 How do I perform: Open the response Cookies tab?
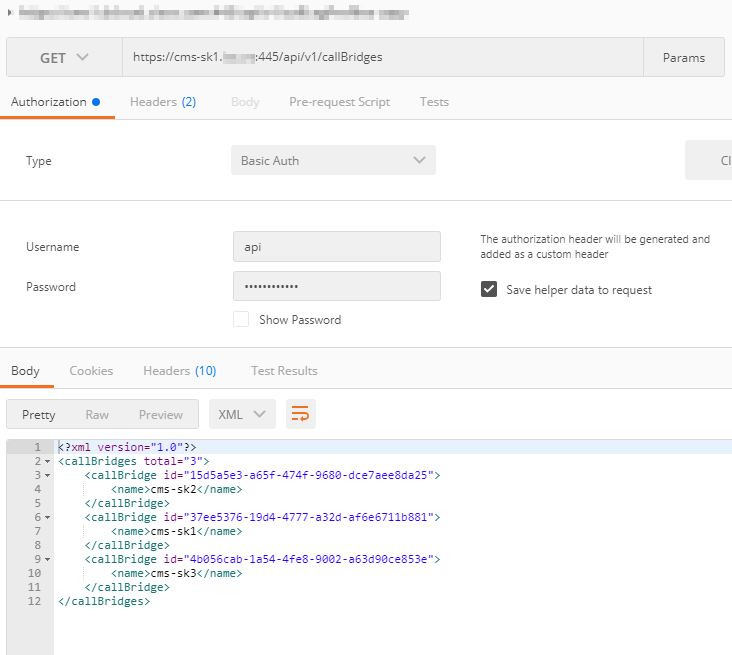[91, 371]
